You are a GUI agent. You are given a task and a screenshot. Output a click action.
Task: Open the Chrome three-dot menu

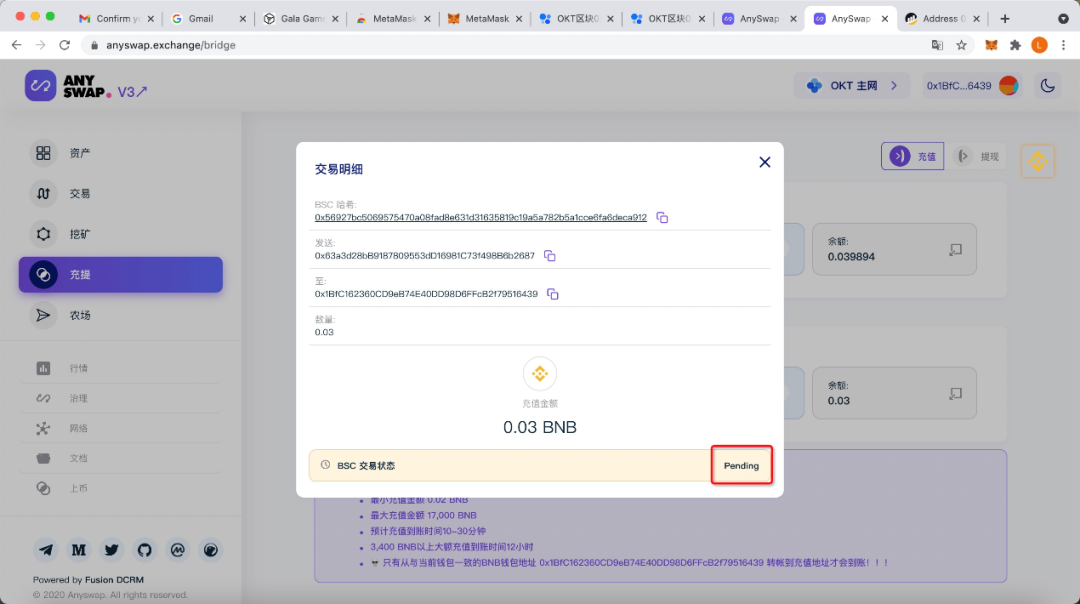(x=1063, y=45)
